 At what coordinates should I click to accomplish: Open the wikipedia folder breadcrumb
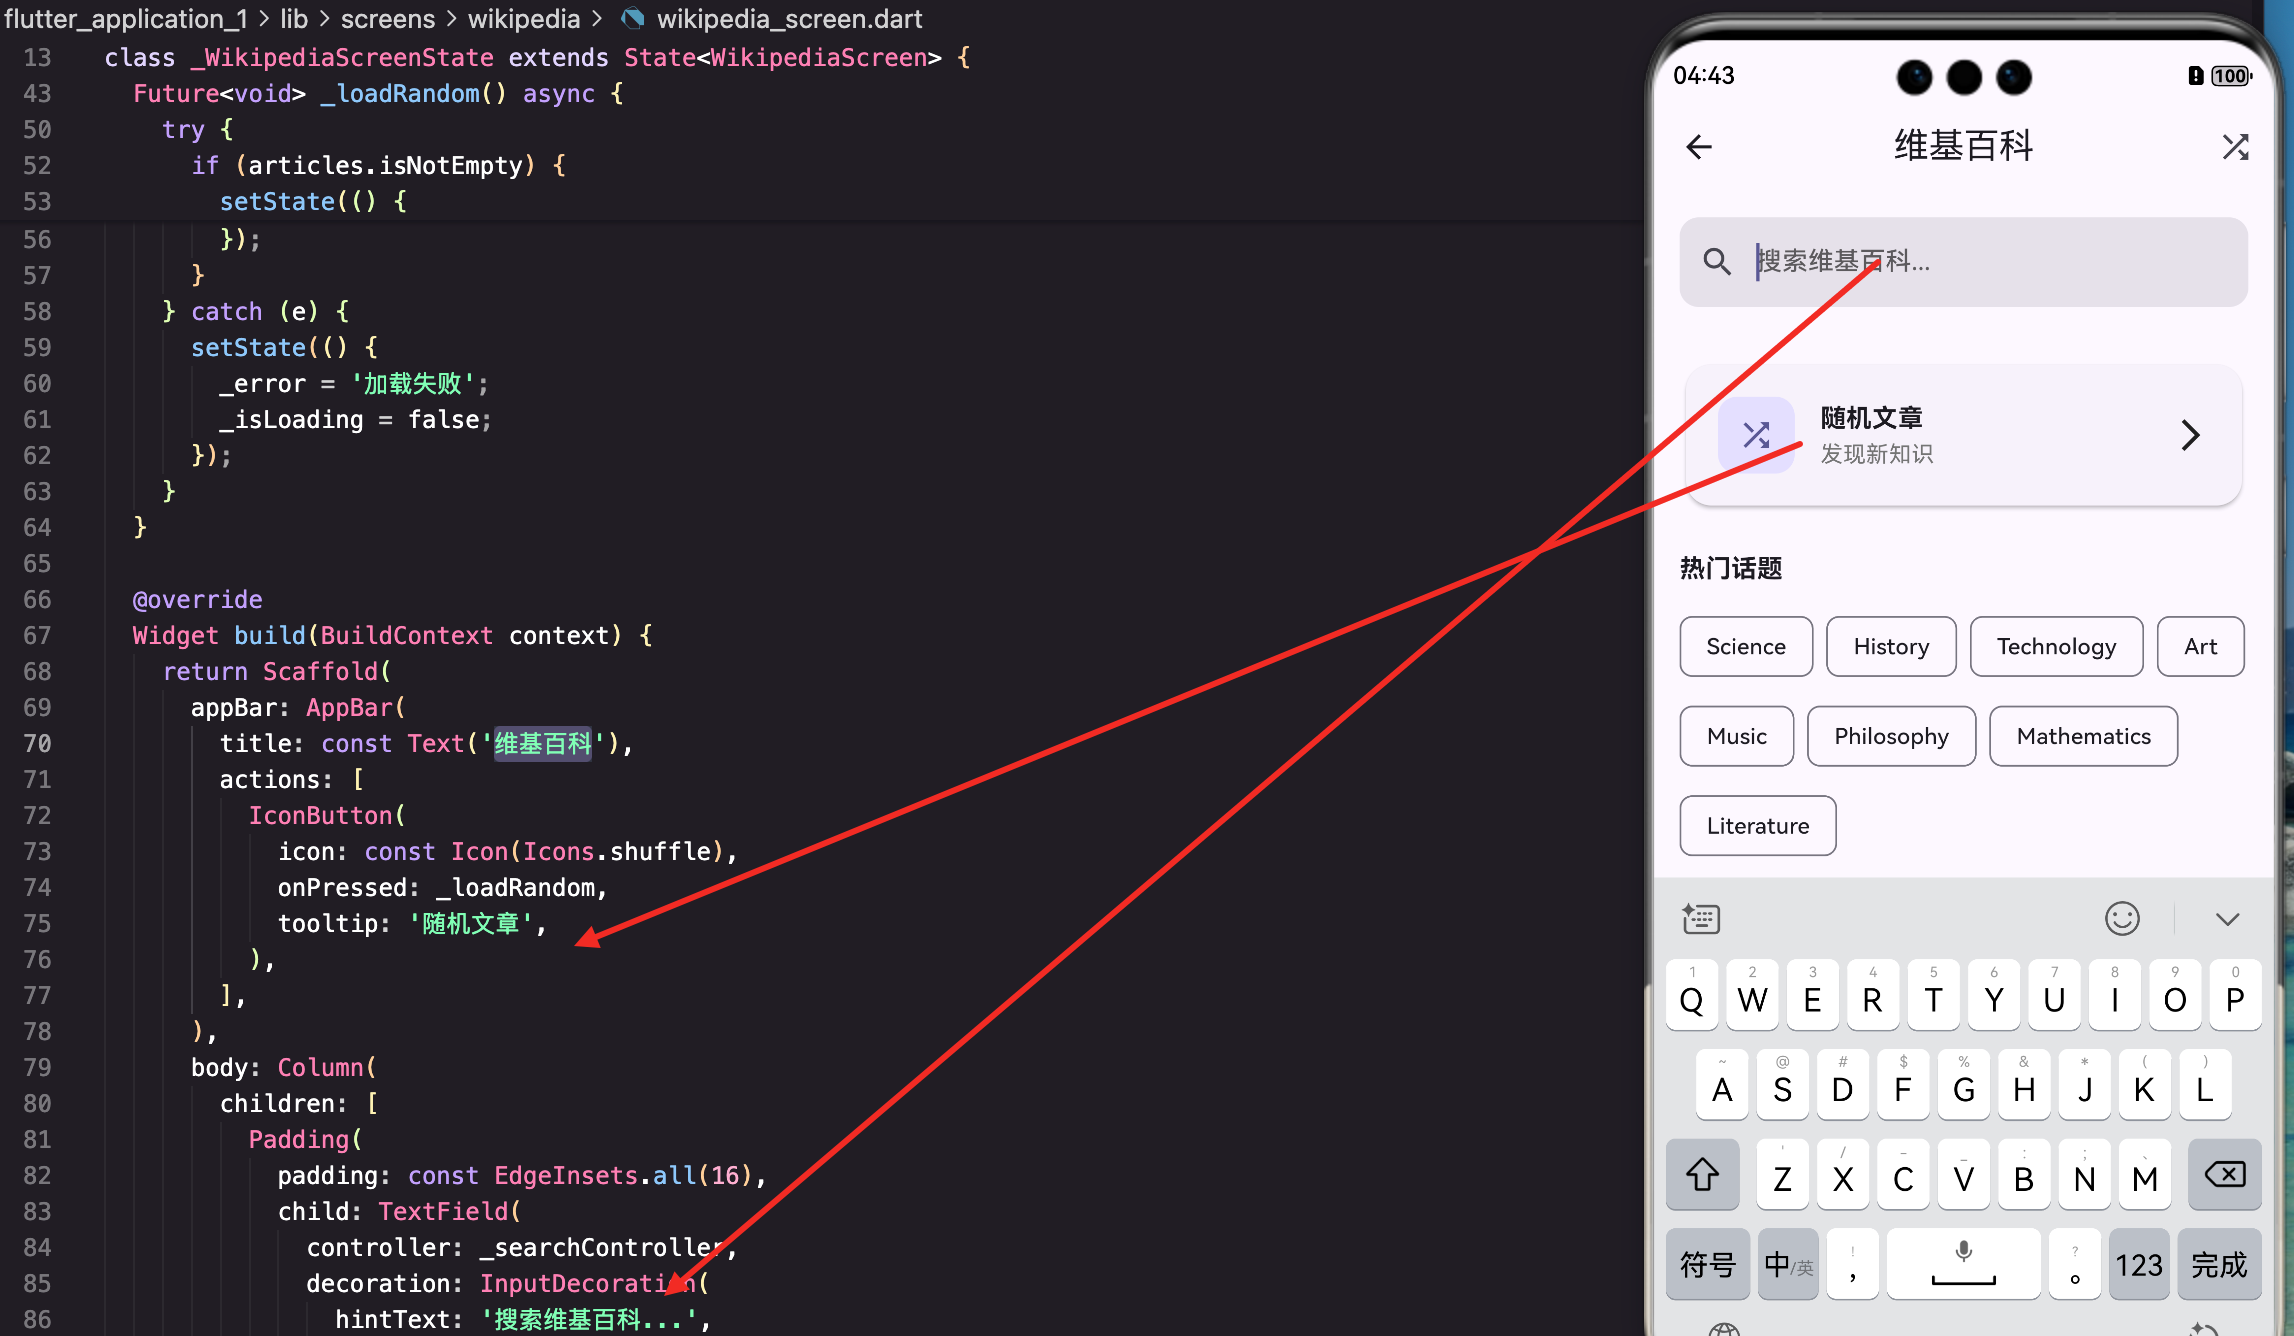point(524,19)
